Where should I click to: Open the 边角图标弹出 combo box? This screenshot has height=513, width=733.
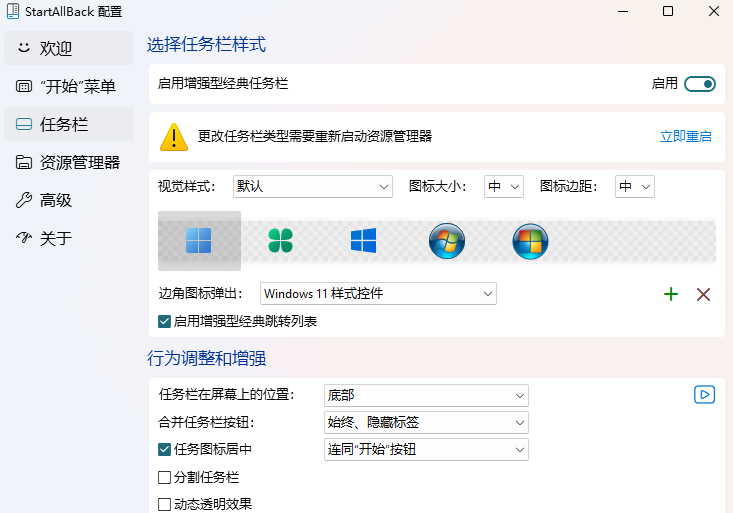pyautogui.click(x=378, y=294)
